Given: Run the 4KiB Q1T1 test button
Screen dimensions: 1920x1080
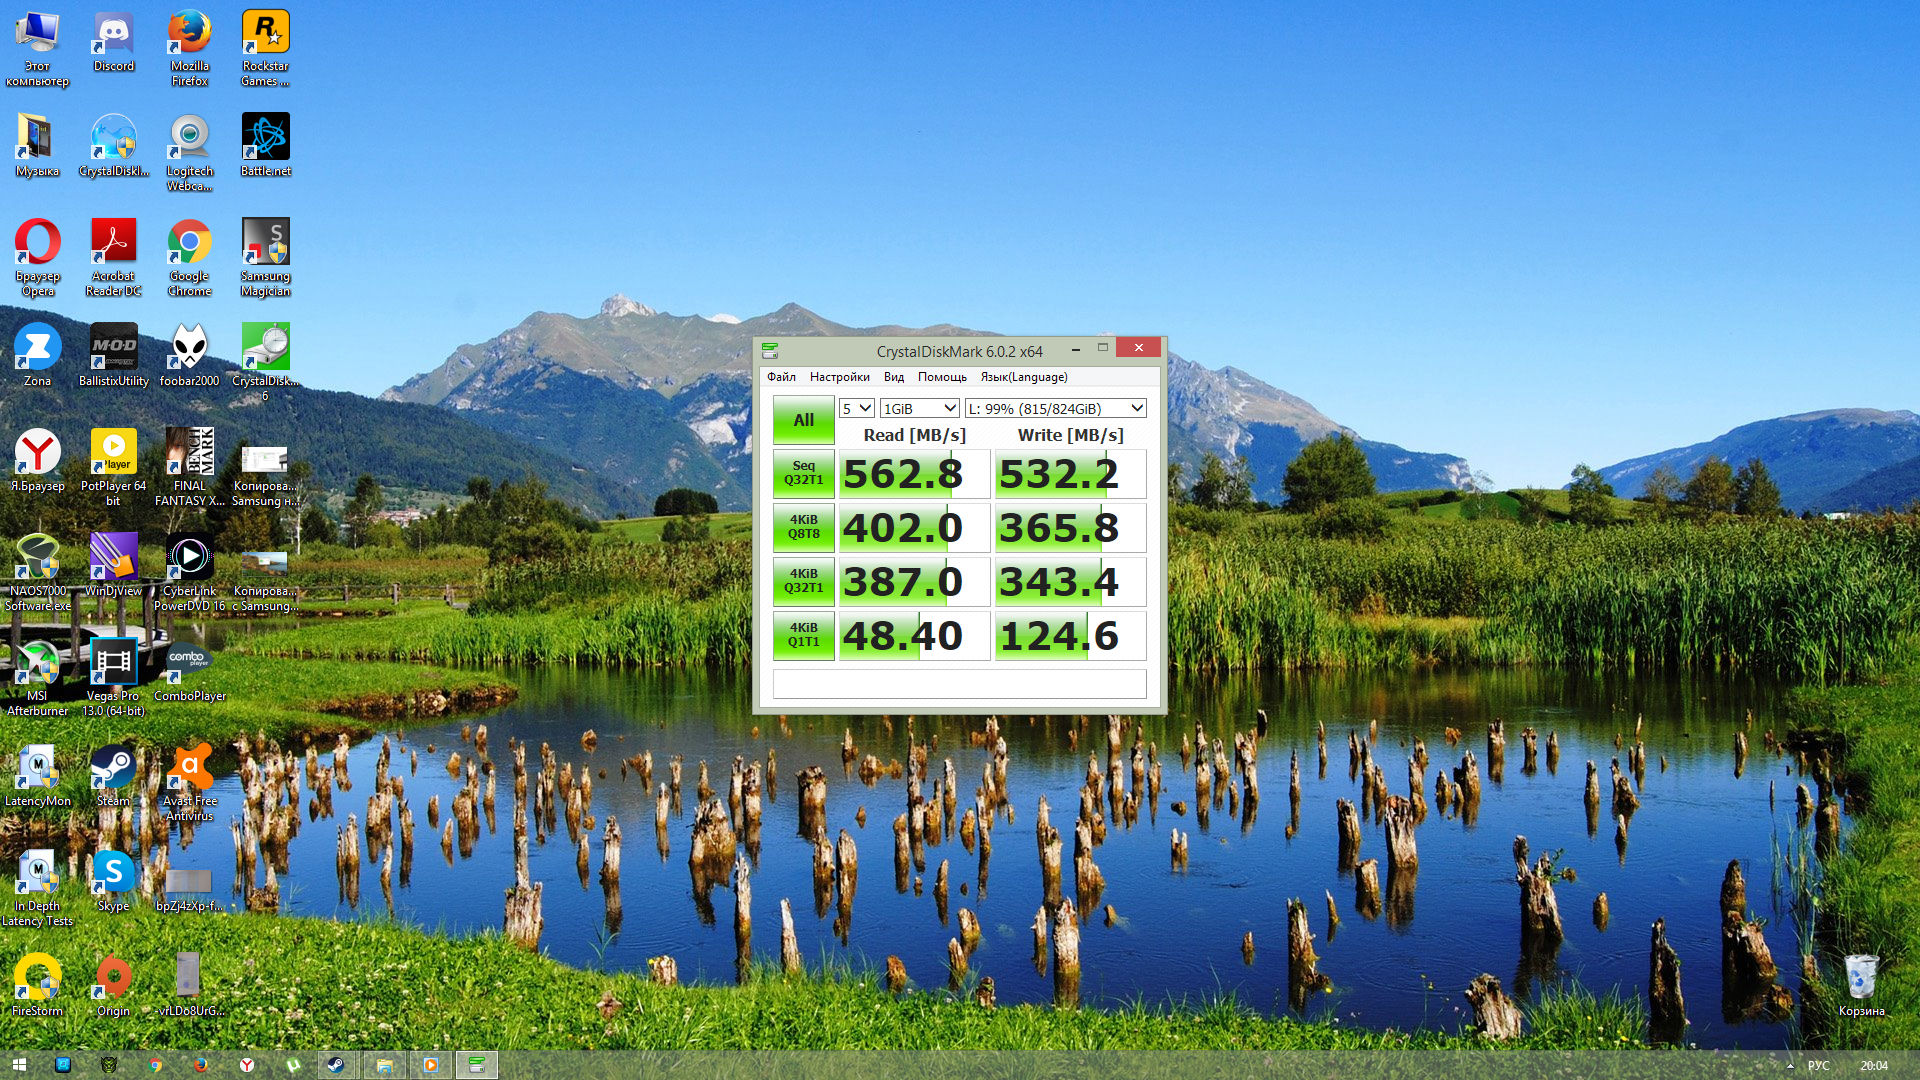Looking at the screenshot, I should coord(803,635).
